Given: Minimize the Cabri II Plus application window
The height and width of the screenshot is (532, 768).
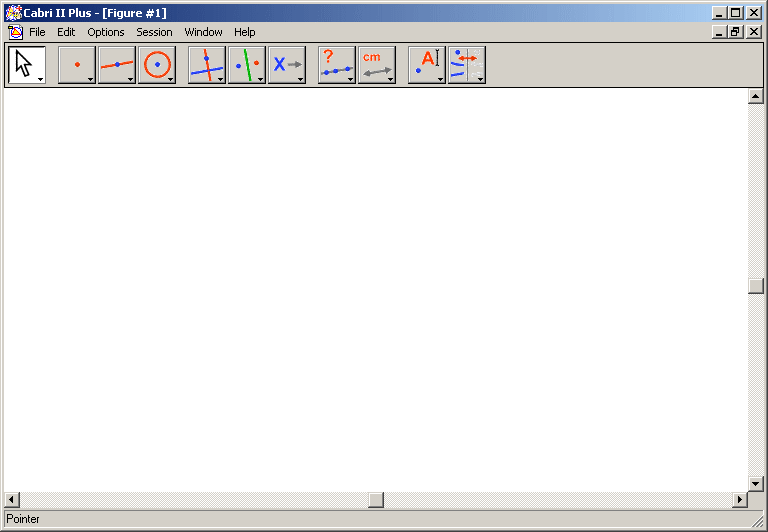Looking at the screenshot, I should 719,13.
